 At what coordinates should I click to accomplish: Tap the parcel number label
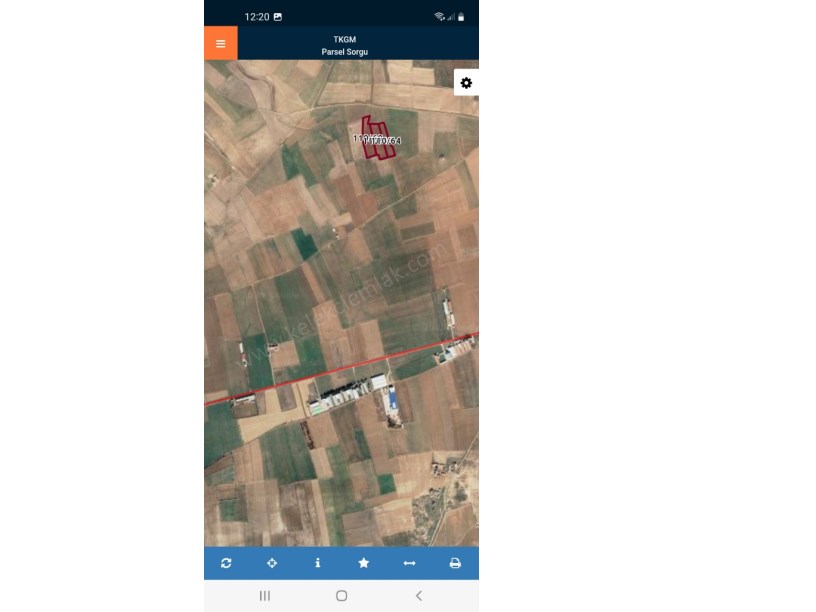[377, 139]
